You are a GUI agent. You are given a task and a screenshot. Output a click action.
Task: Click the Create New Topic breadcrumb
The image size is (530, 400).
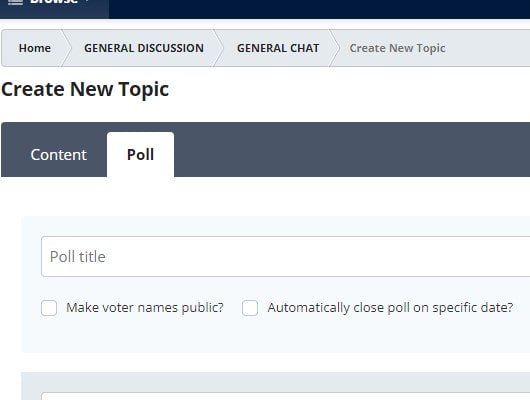397,48
